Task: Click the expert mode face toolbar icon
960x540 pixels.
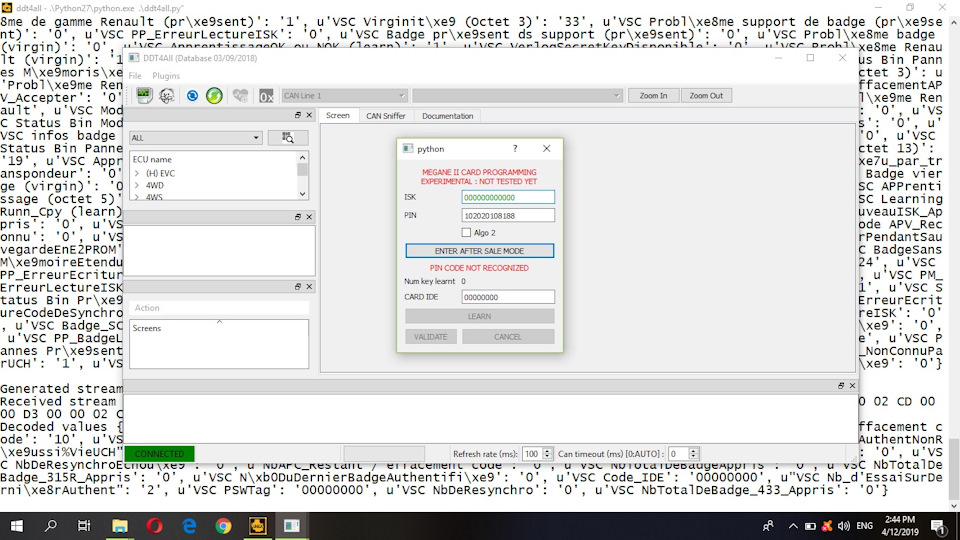Action: [167, 96]
